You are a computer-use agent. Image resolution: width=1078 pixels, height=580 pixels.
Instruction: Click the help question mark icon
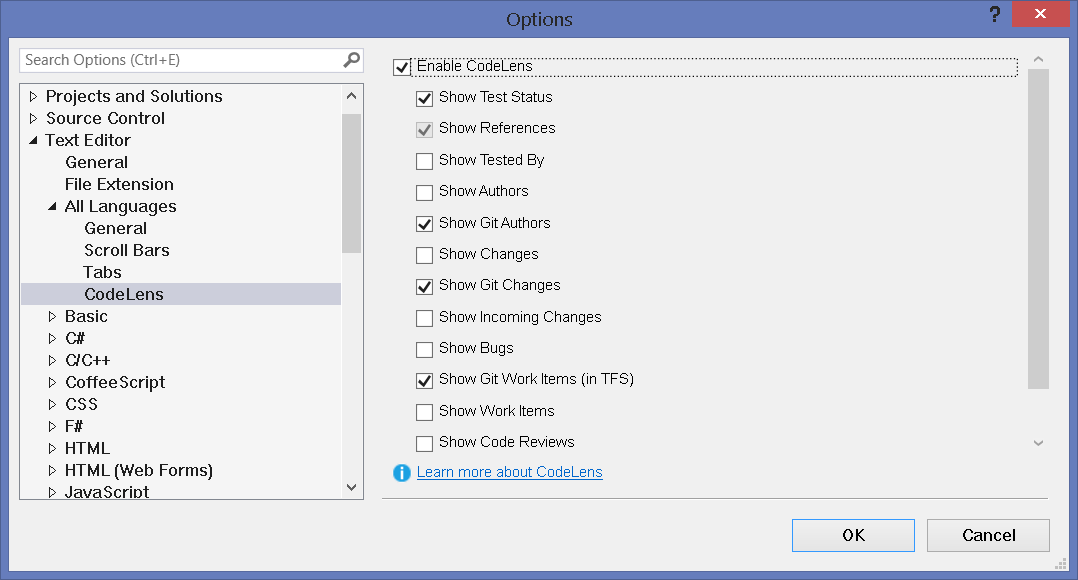point(994,14)
